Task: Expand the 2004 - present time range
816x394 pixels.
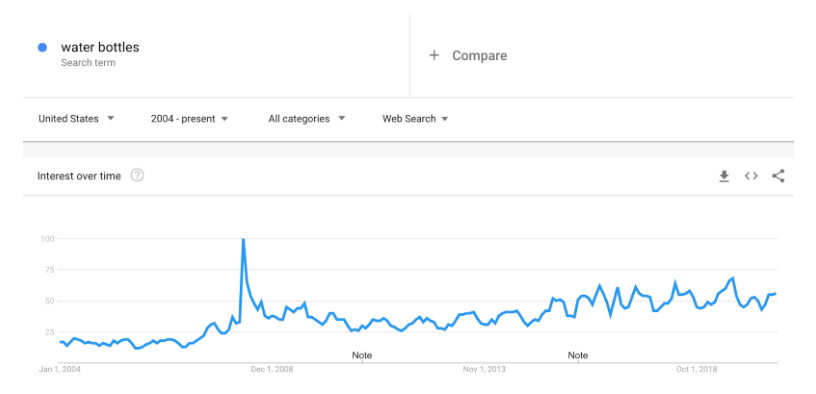Action: click(189, 119)
